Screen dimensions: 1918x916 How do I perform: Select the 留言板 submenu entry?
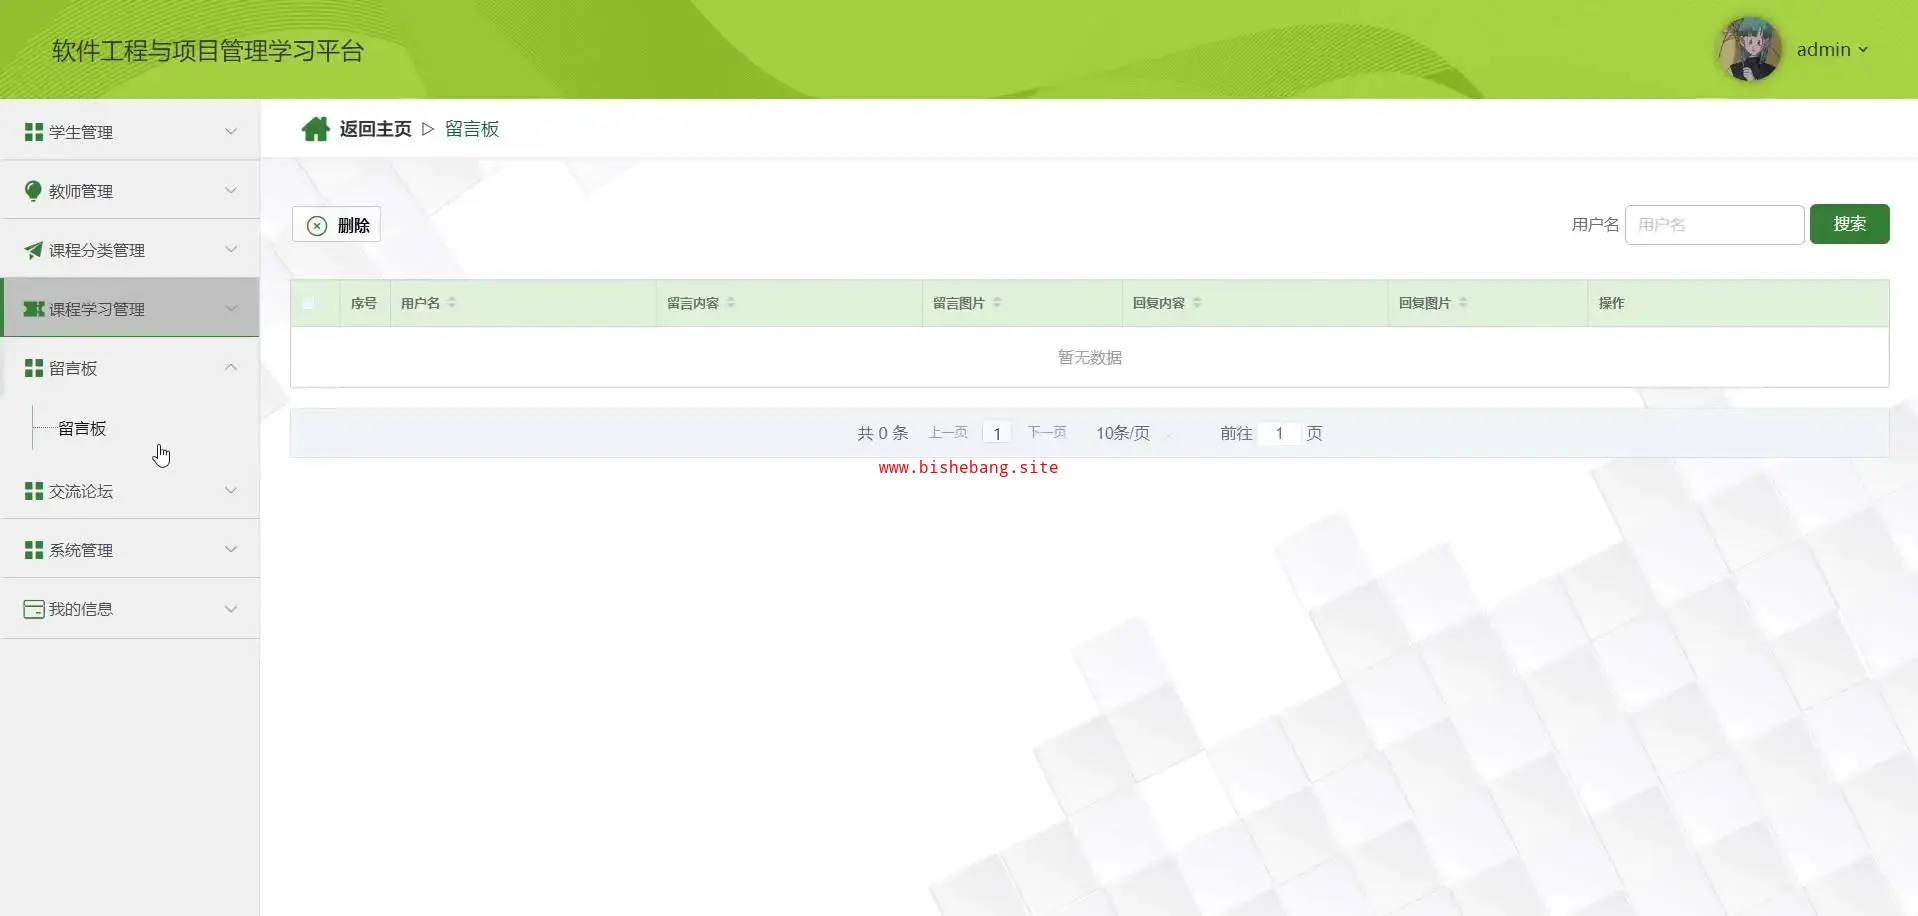pos(82,428)
